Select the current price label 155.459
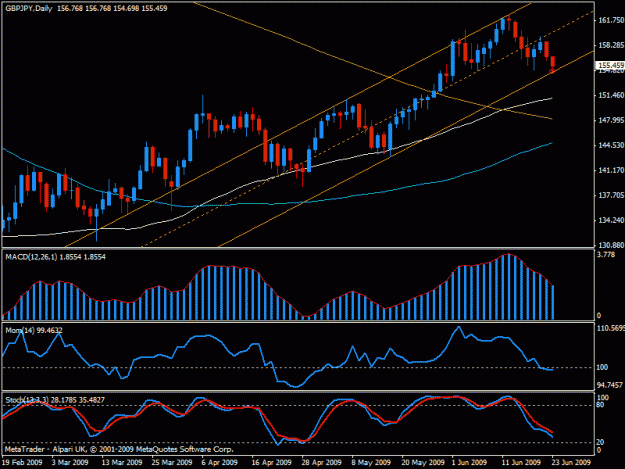The width and height of the screenshot is (625, 469). point(610,65)
